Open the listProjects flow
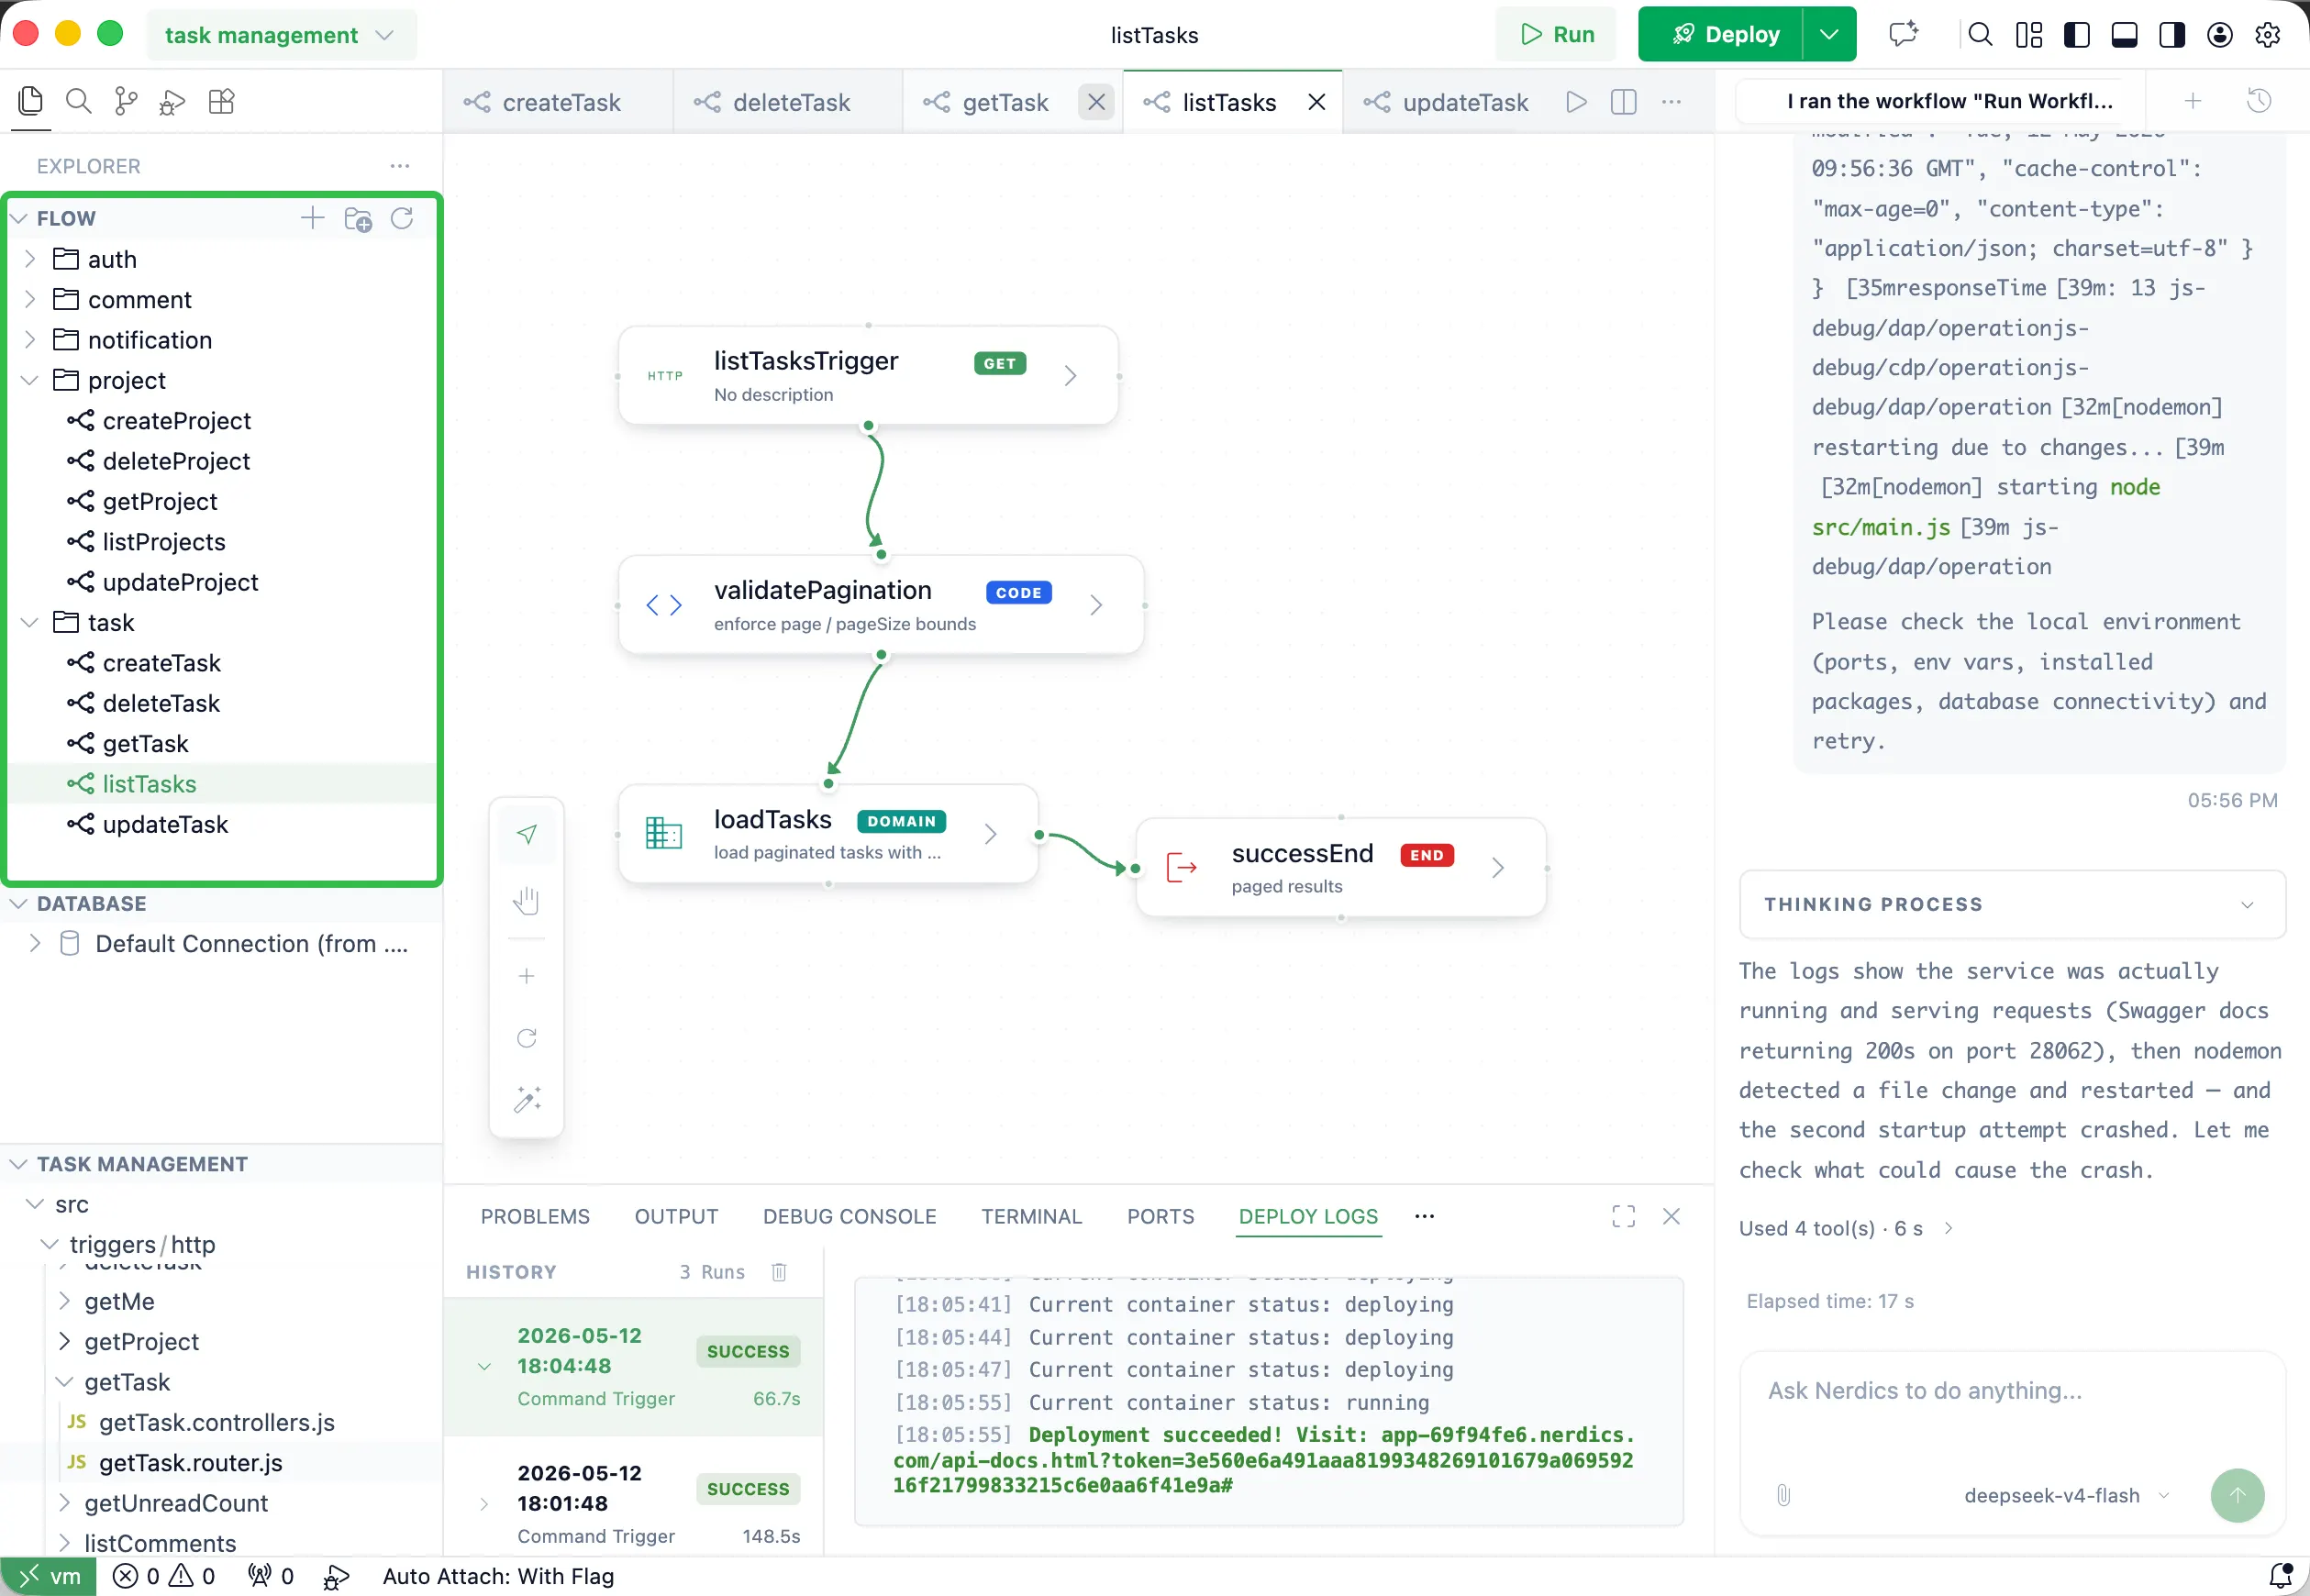2310x1596 pixels. click(x=164, y=541)
